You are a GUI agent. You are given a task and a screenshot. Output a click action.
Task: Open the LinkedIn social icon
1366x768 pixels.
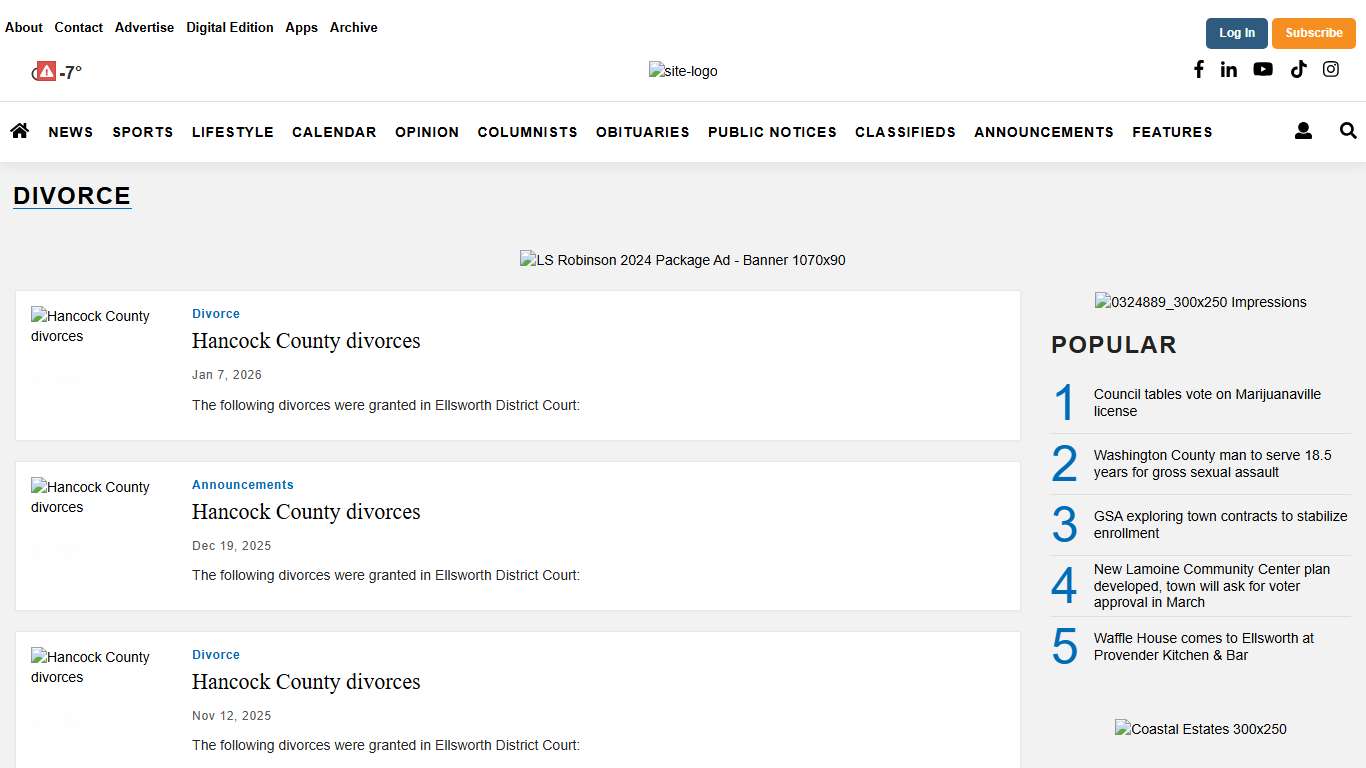click(x=1229, y=69)
